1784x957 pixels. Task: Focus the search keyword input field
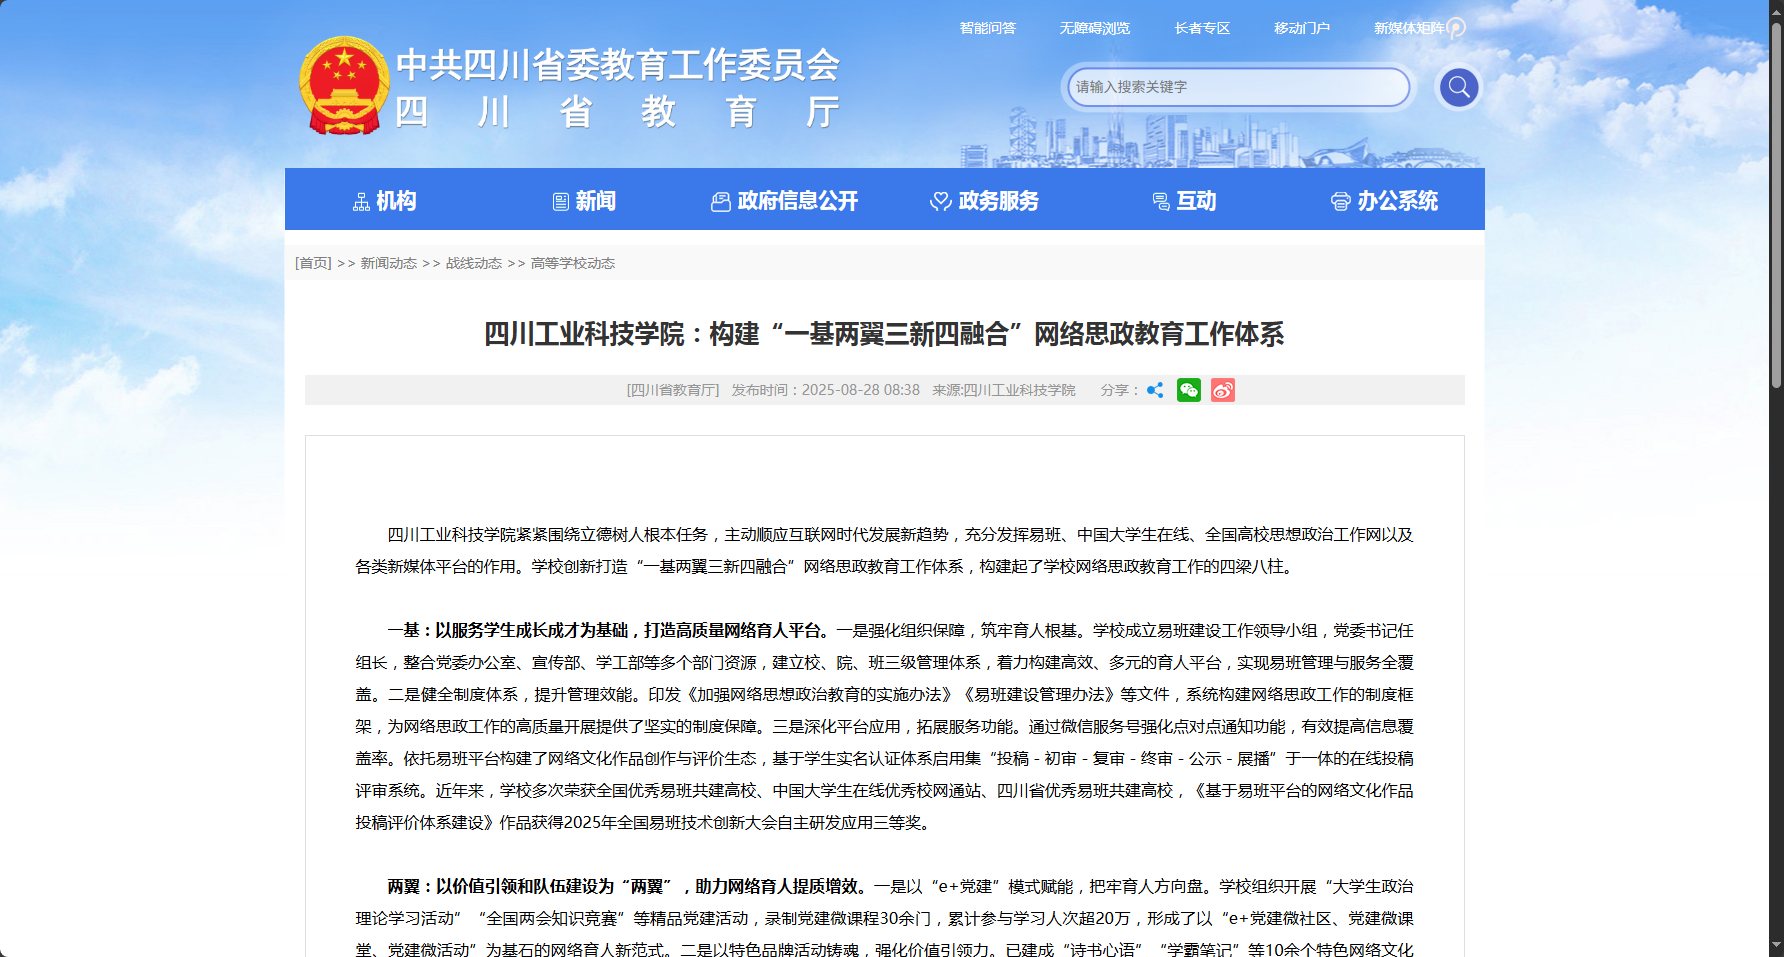point(1238,87)
